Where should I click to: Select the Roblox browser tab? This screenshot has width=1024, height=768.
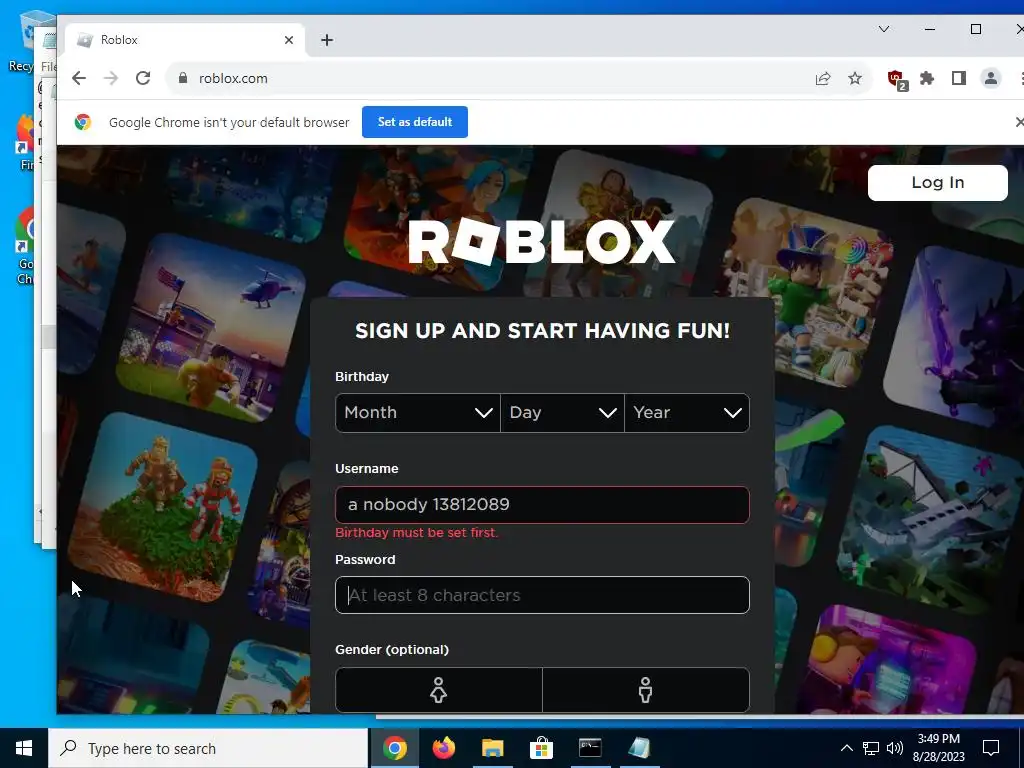(186, 40)
